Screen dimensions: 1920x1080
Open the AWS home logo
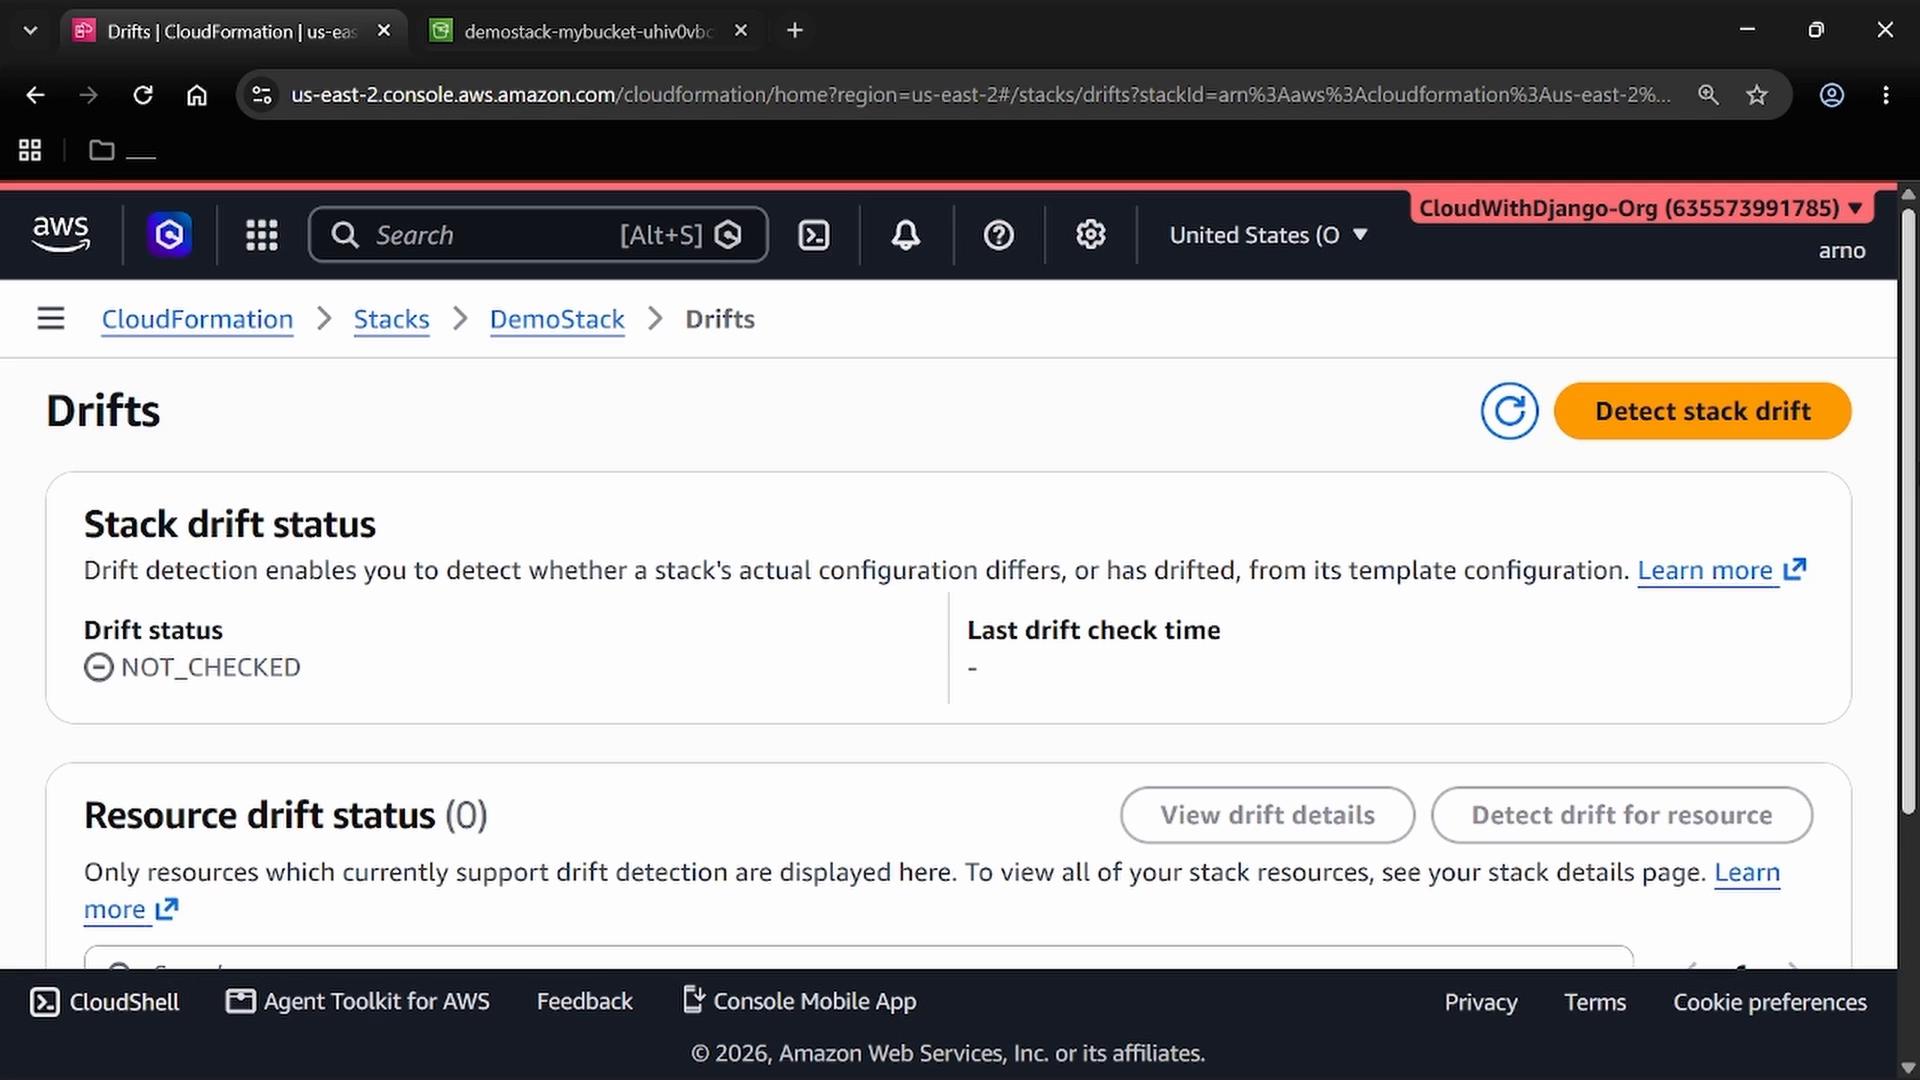pos(61,235)
